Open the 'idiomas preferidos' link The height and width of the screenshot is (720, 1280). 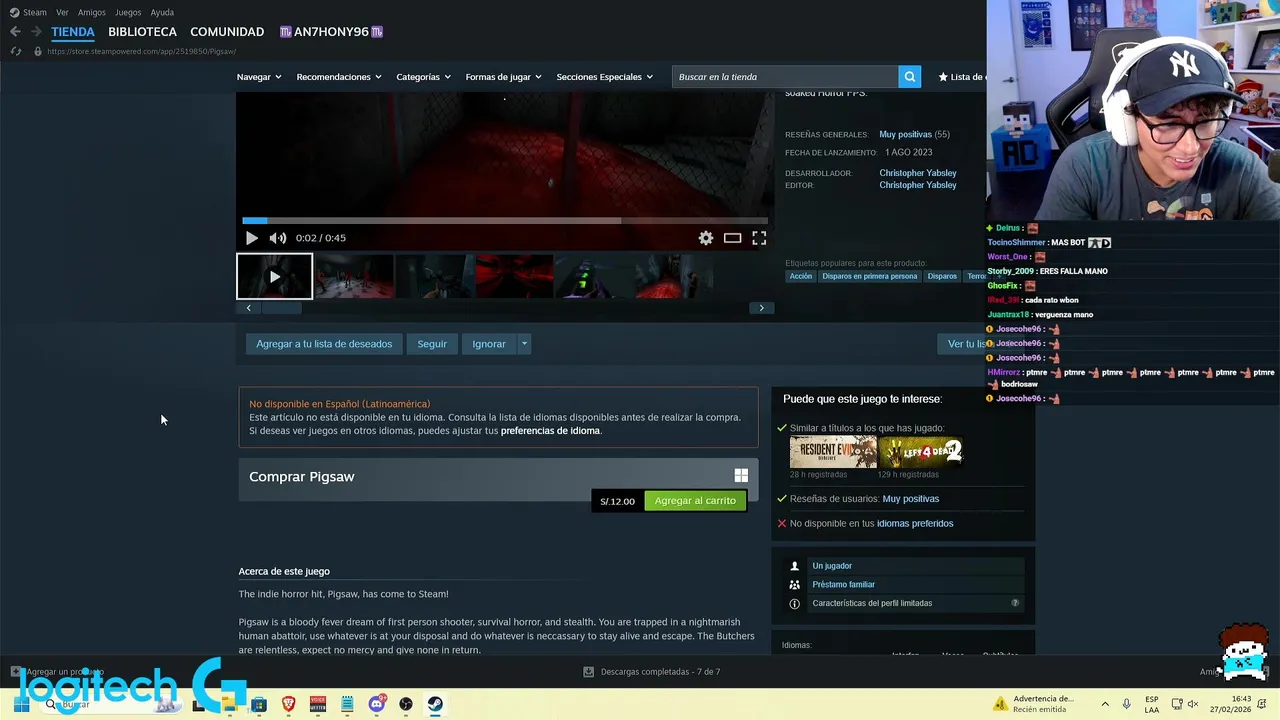click(915, 523)
